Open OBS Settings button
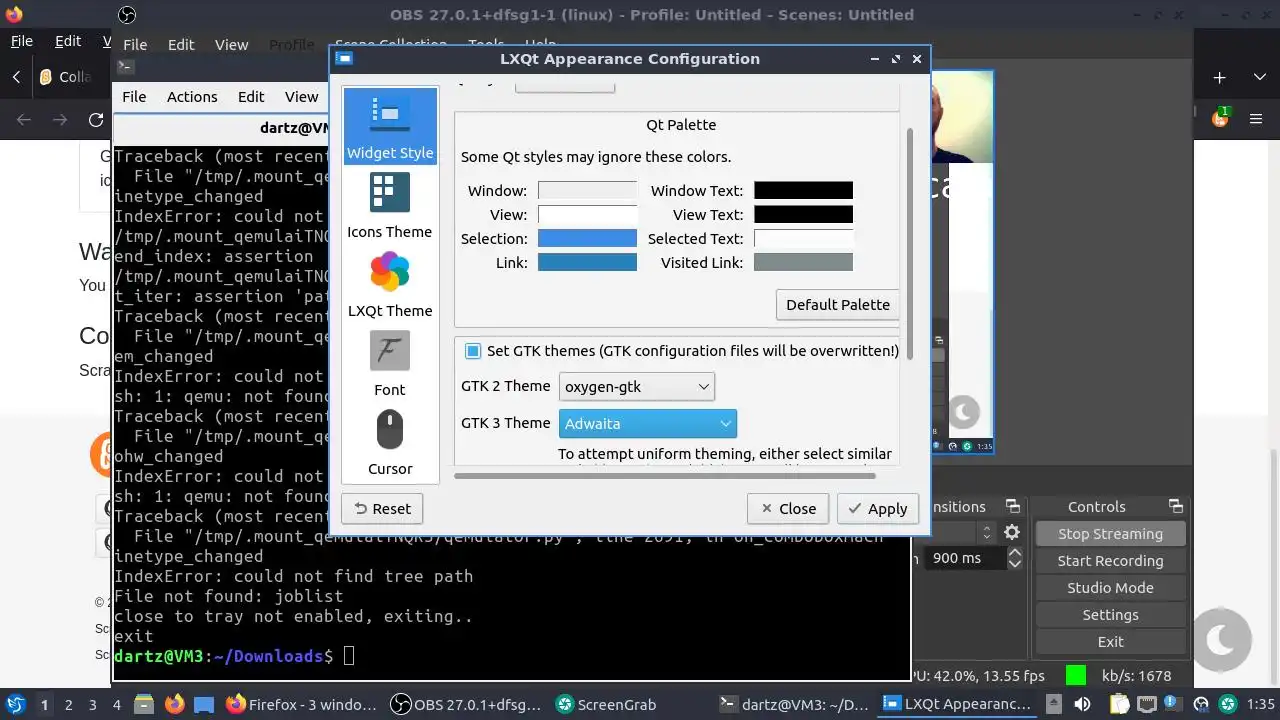This screenshot has height=720, width=1280. (1110, 615)
